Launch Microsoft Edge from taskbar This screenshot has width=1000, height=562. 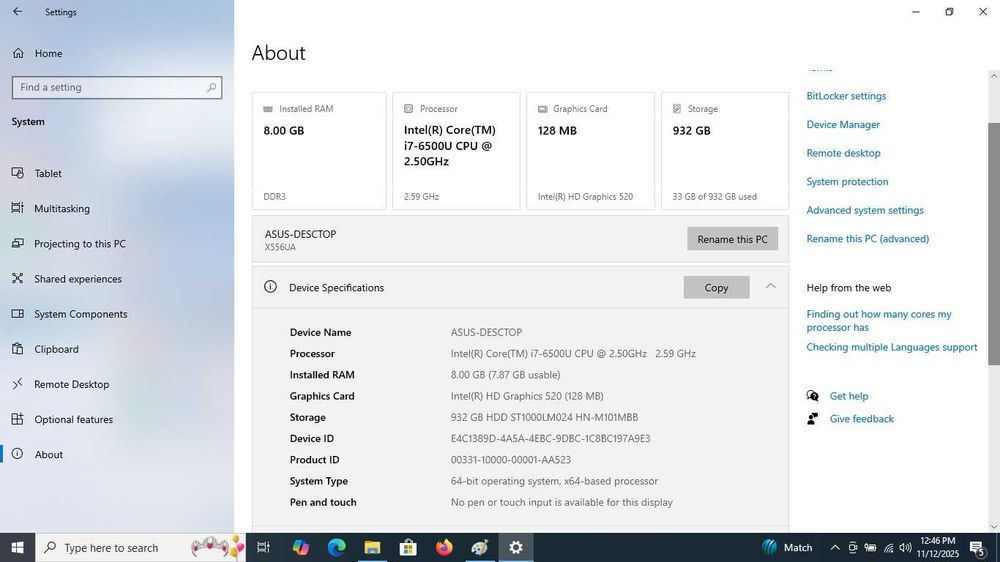[336, 547]
